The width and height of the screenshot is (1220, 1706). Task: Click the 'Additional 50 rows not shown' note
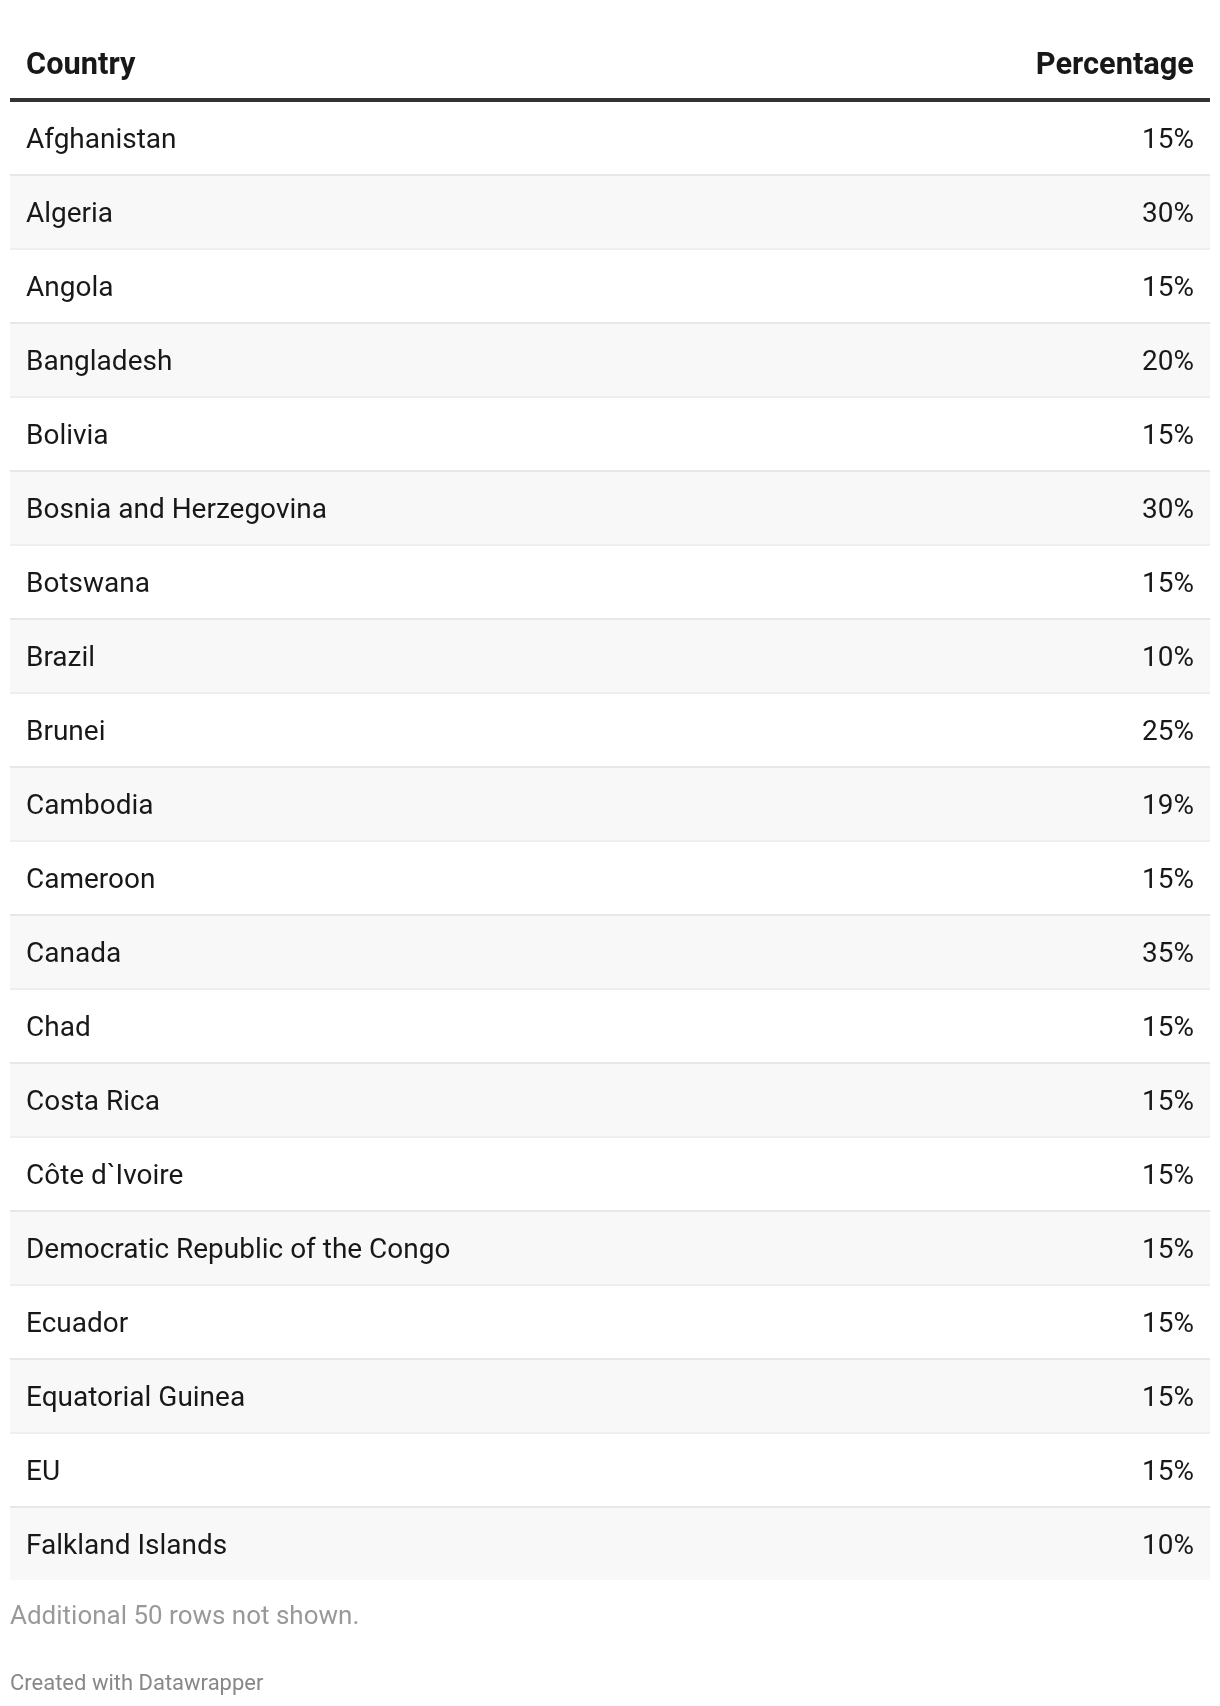184,1615
